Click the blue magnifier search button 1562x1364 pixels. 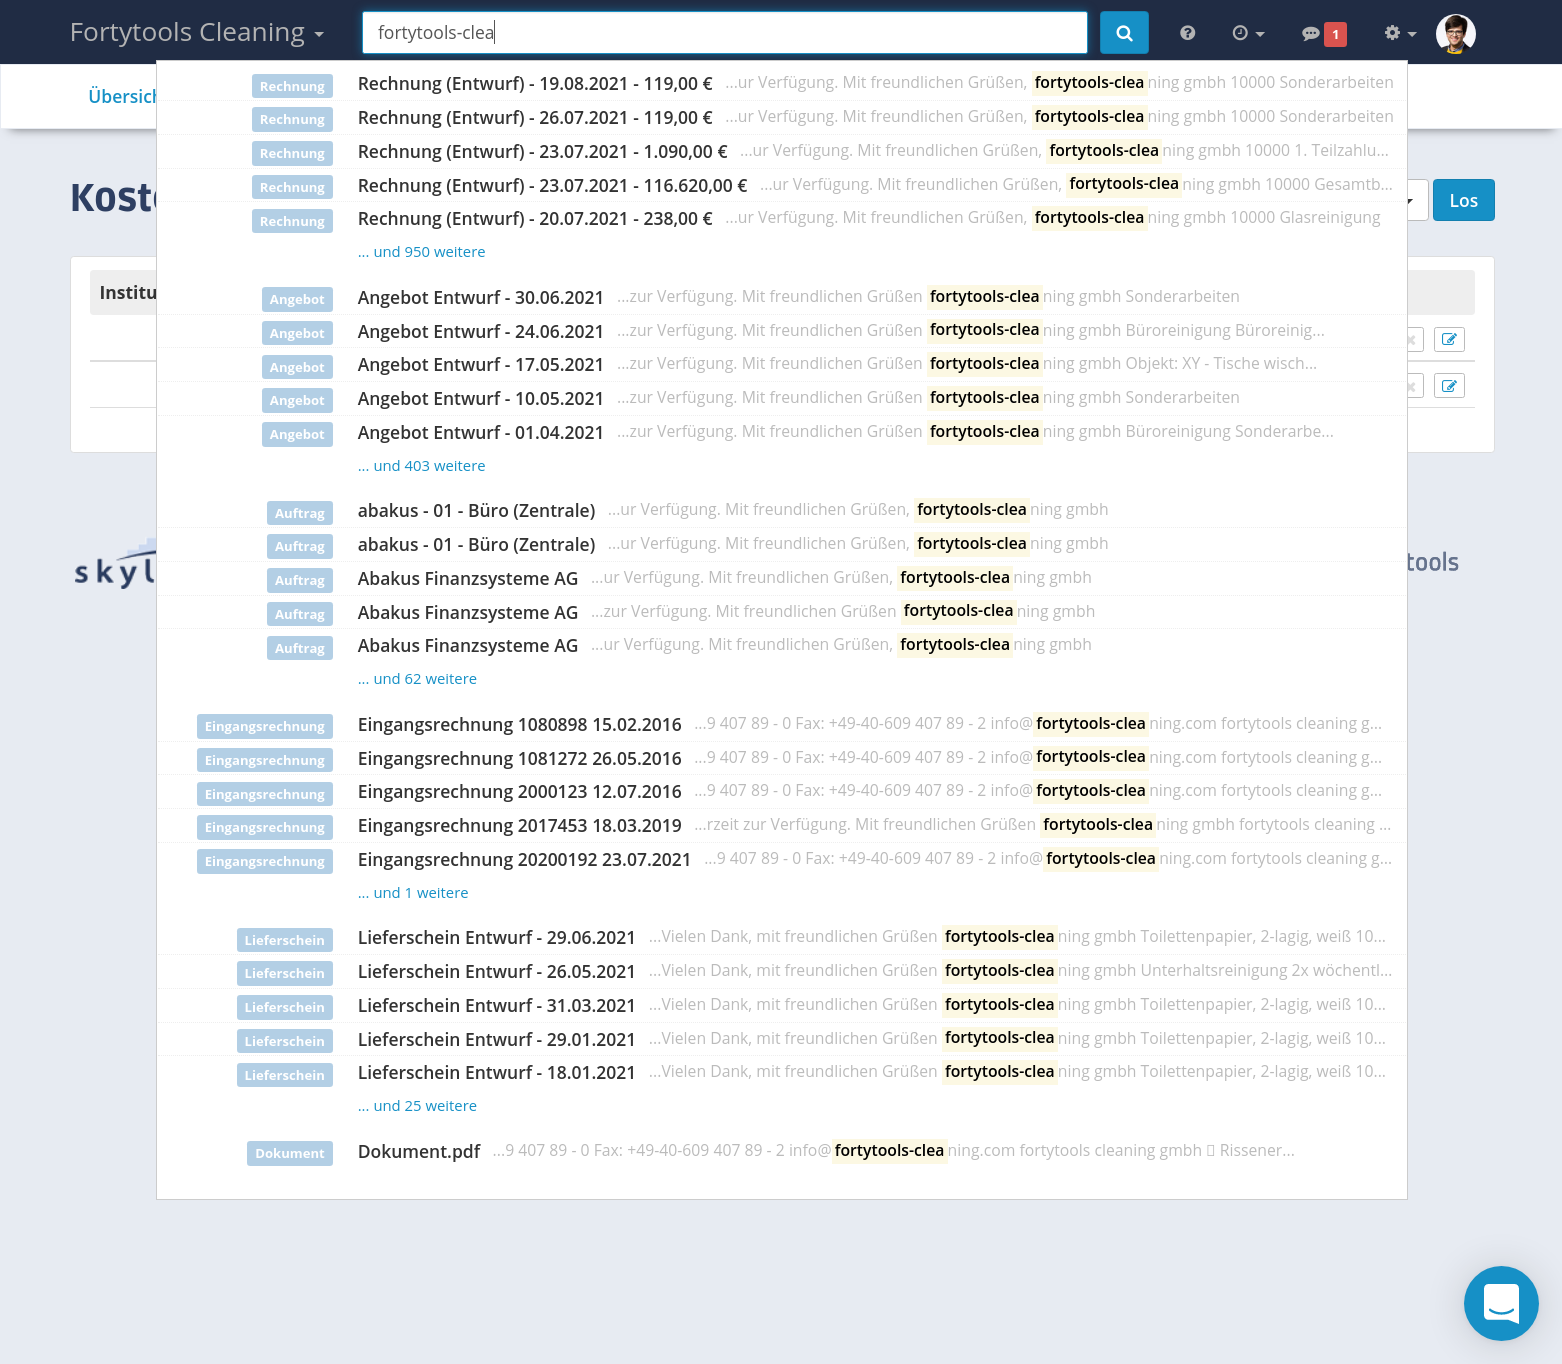coord(1124,33)
